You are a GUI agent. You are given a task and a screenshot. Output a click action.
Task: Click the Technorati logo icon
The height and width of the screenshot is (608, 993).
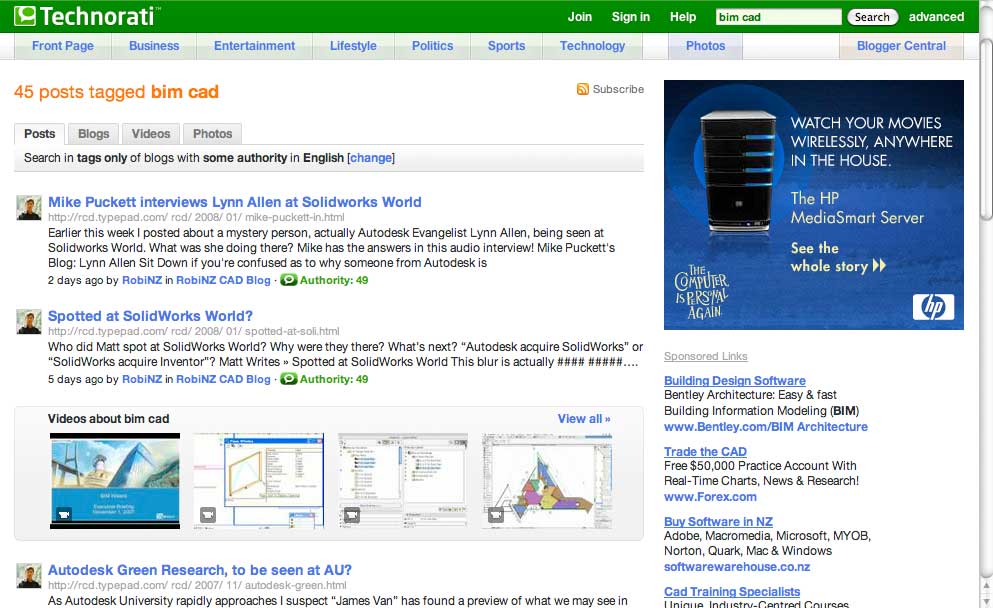coord(25,16)
